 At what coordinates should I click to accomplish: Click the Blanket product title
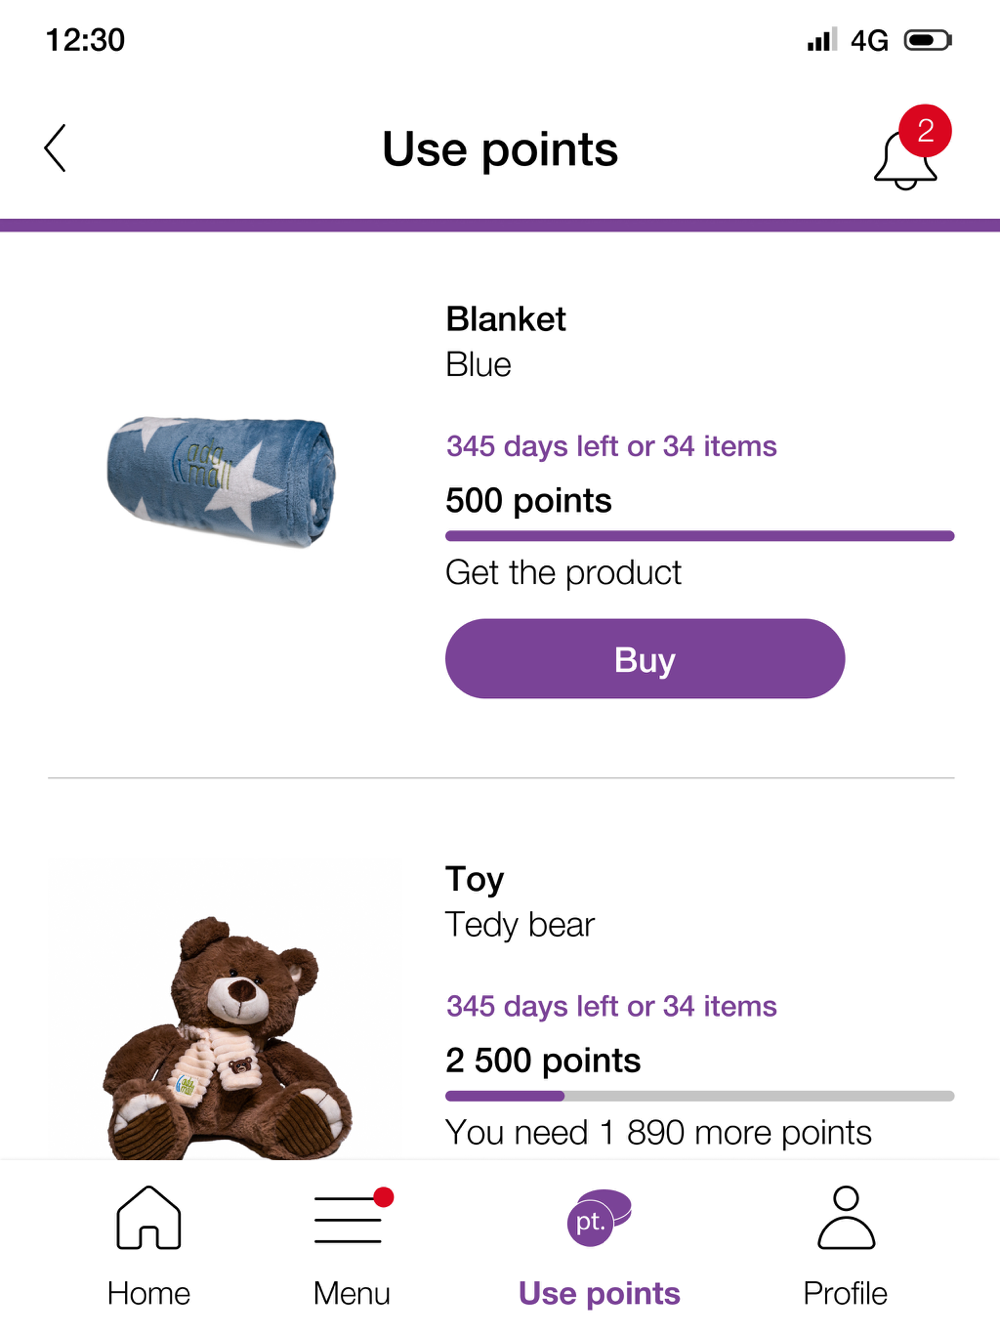[506, 319]
